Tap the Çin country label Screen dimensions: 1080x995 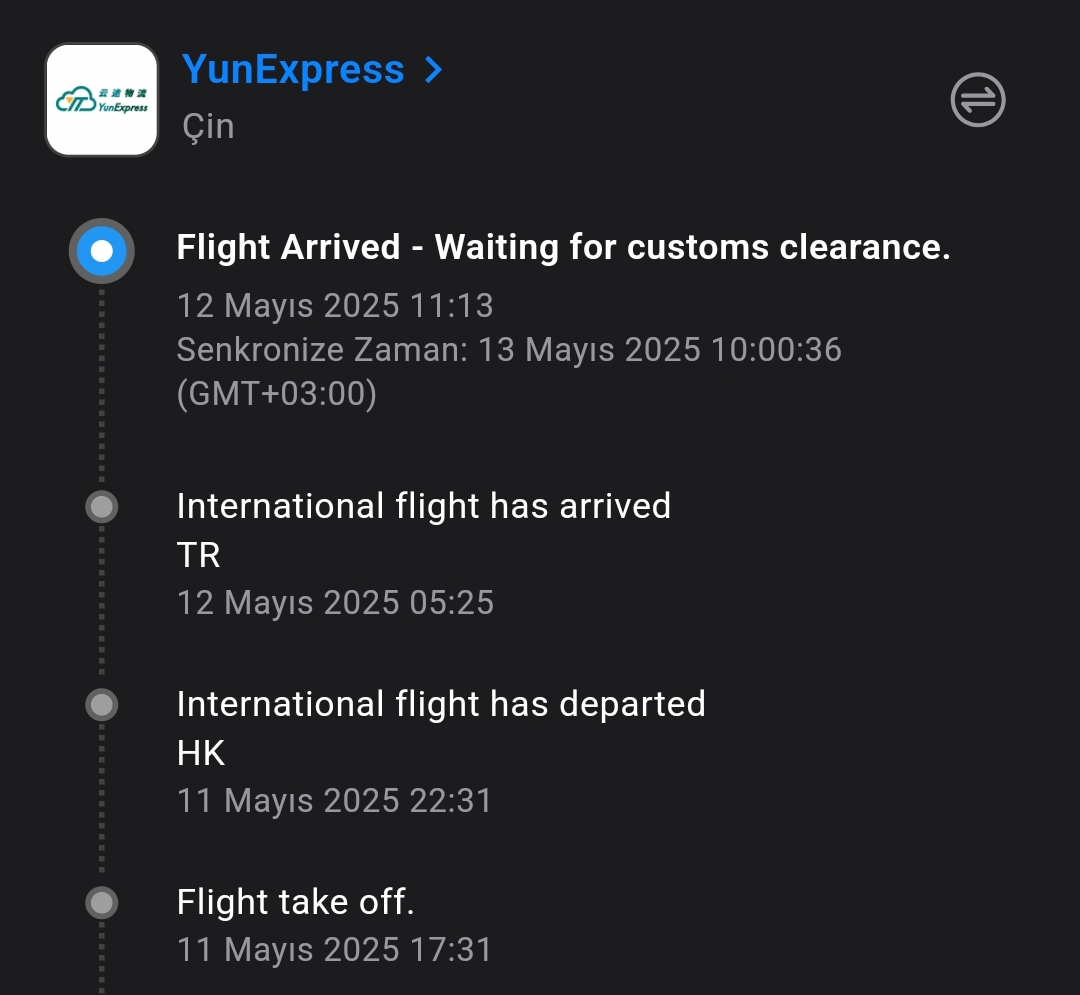[208, 127]
